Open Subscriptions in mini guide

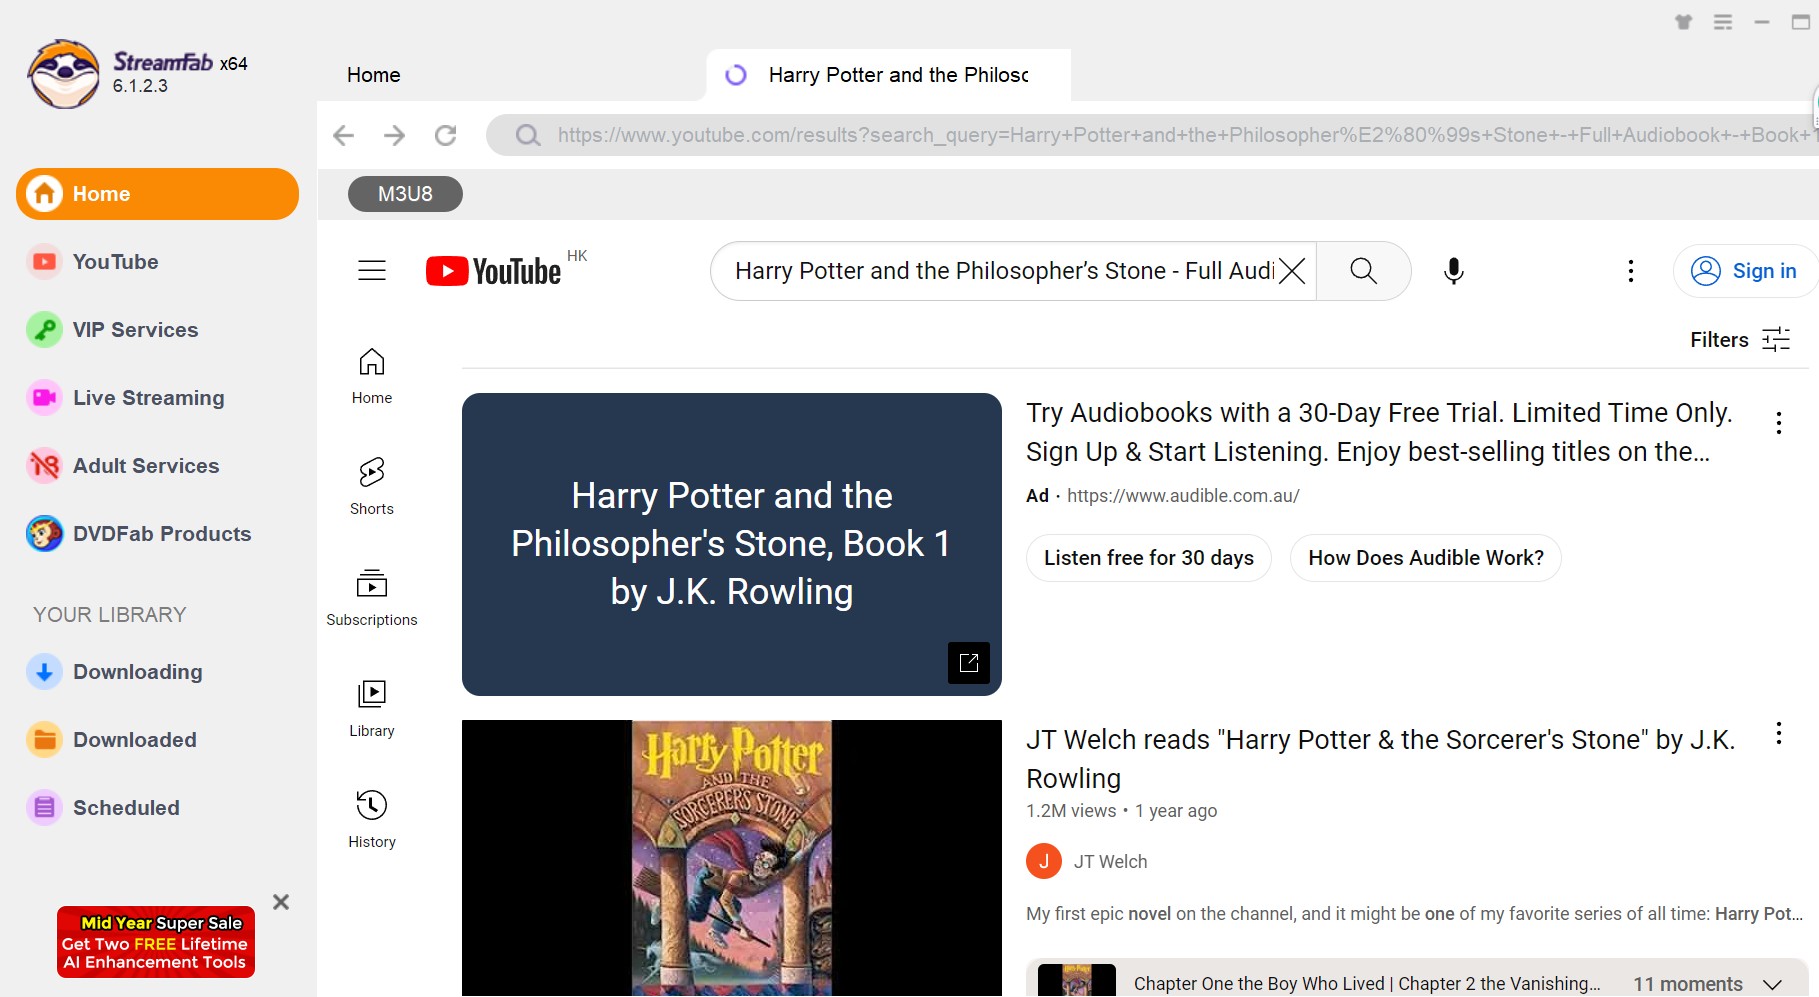[x=372, y=598]
